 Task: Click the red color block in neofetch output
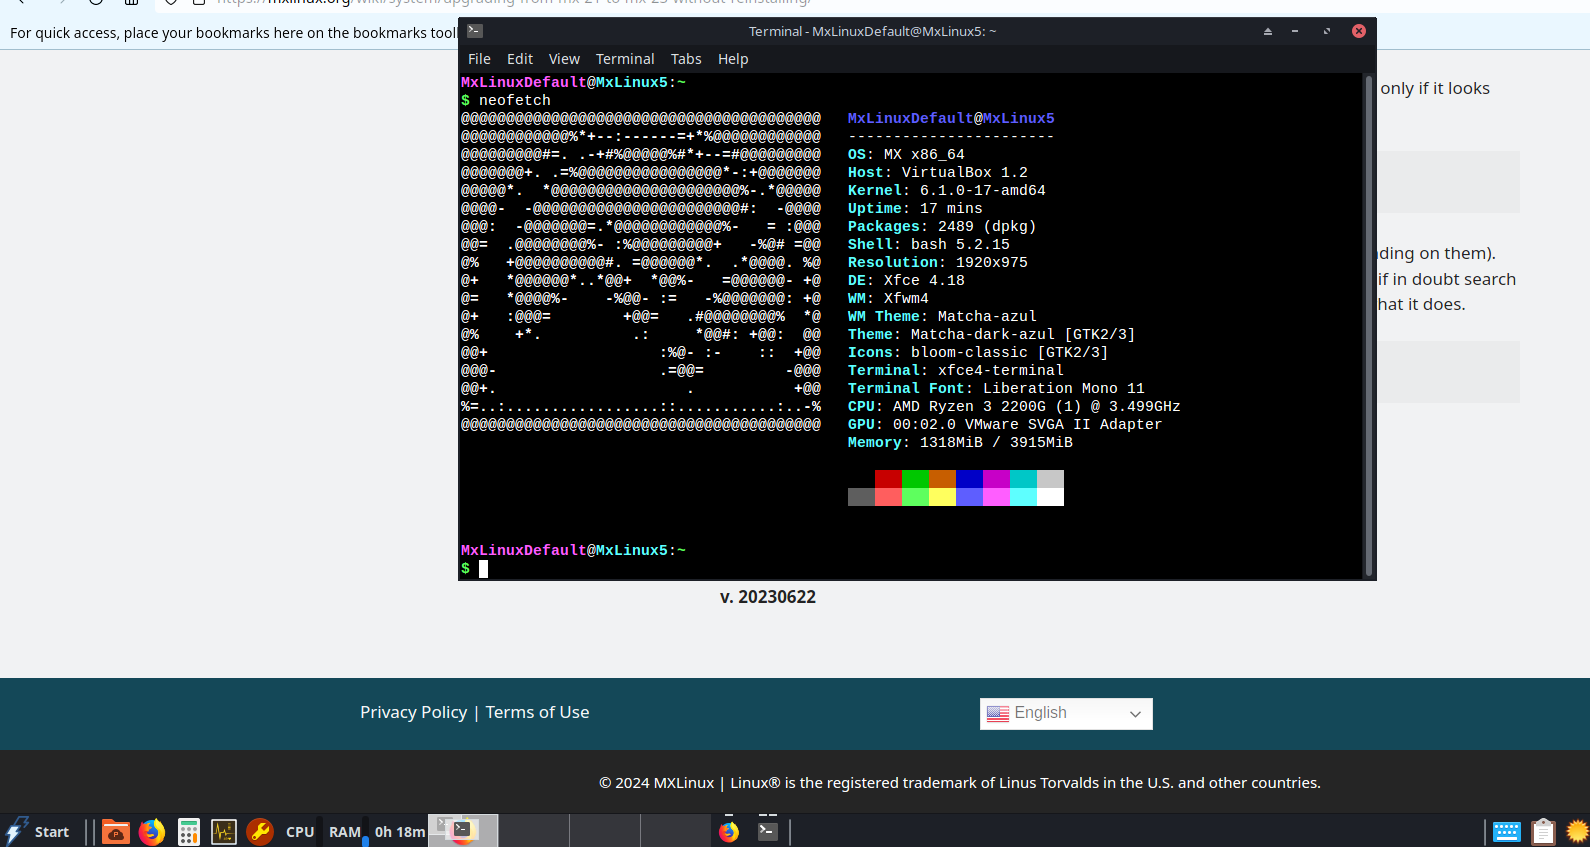pyautogui.click(x=888, y=479)
